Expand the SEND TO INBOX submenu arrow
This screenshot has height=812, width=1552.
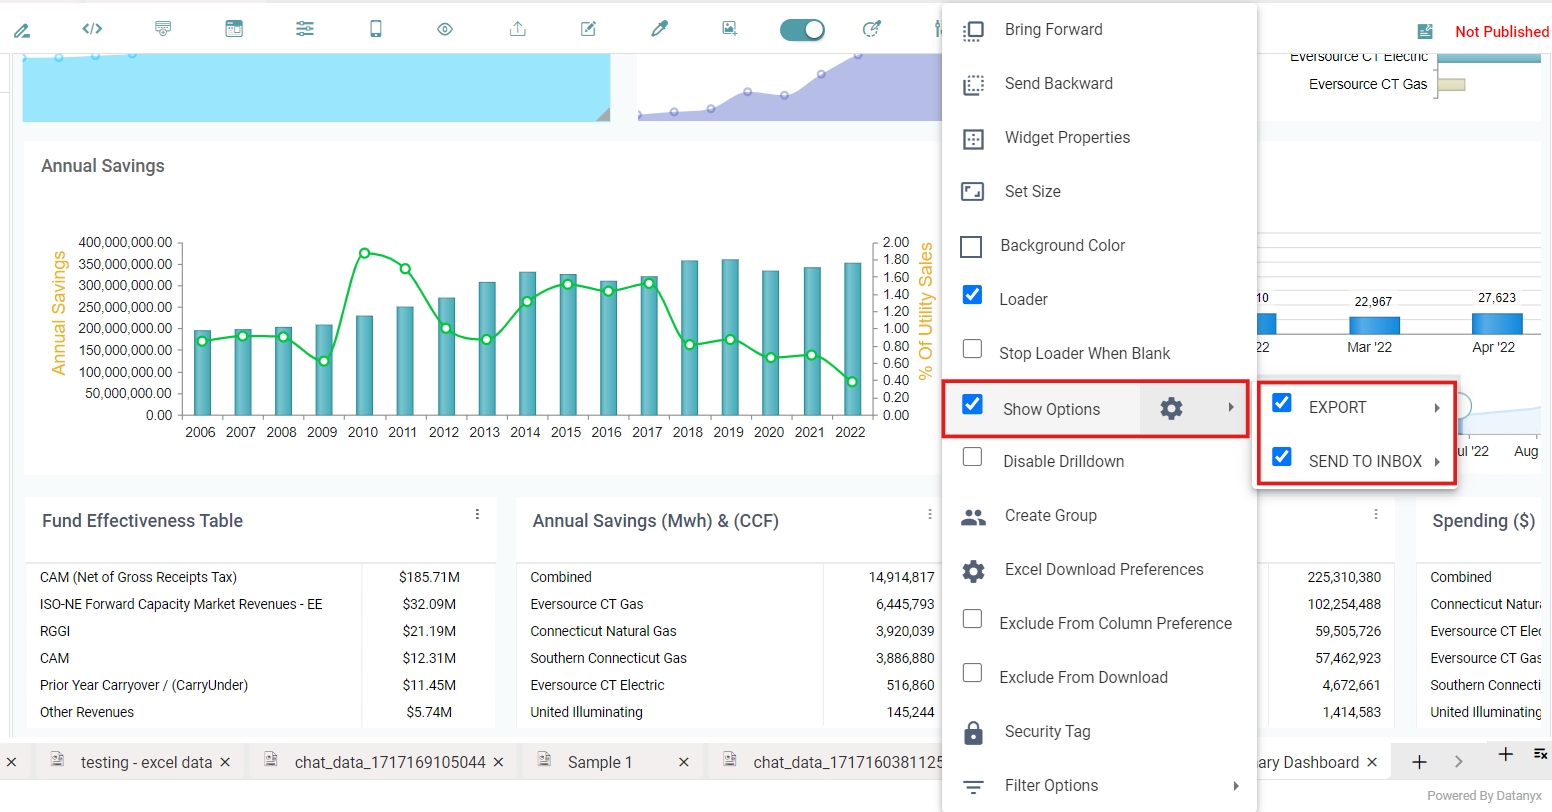pos(1437,462)
